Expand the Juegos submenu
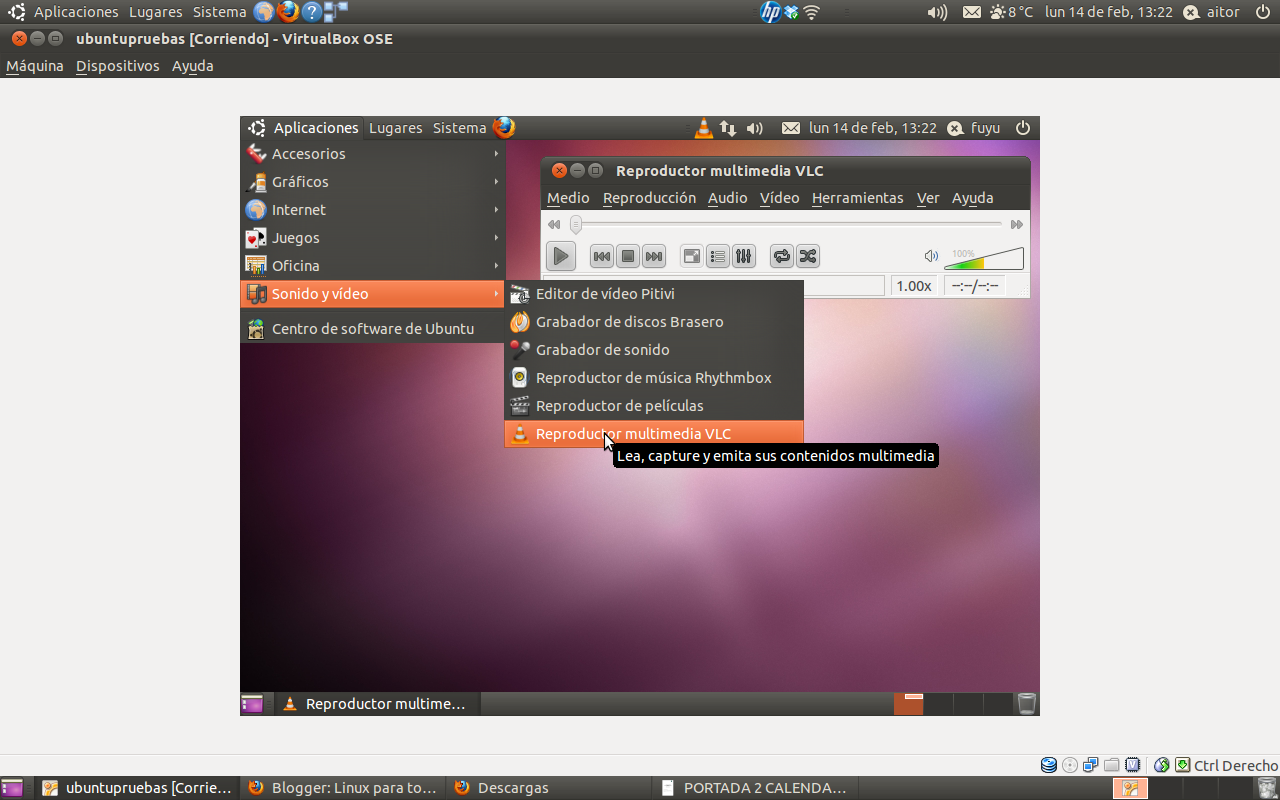Image resolution: width=1280 pixels, height=800 pixels. 373,238
